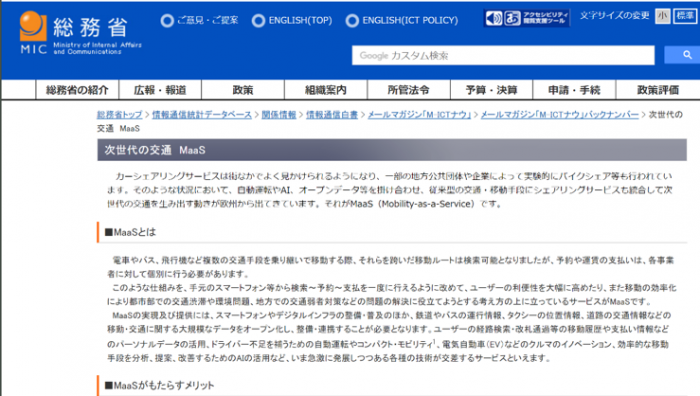
Task: Open the 政策 navigation menu
Action: [x=243, y=90]
